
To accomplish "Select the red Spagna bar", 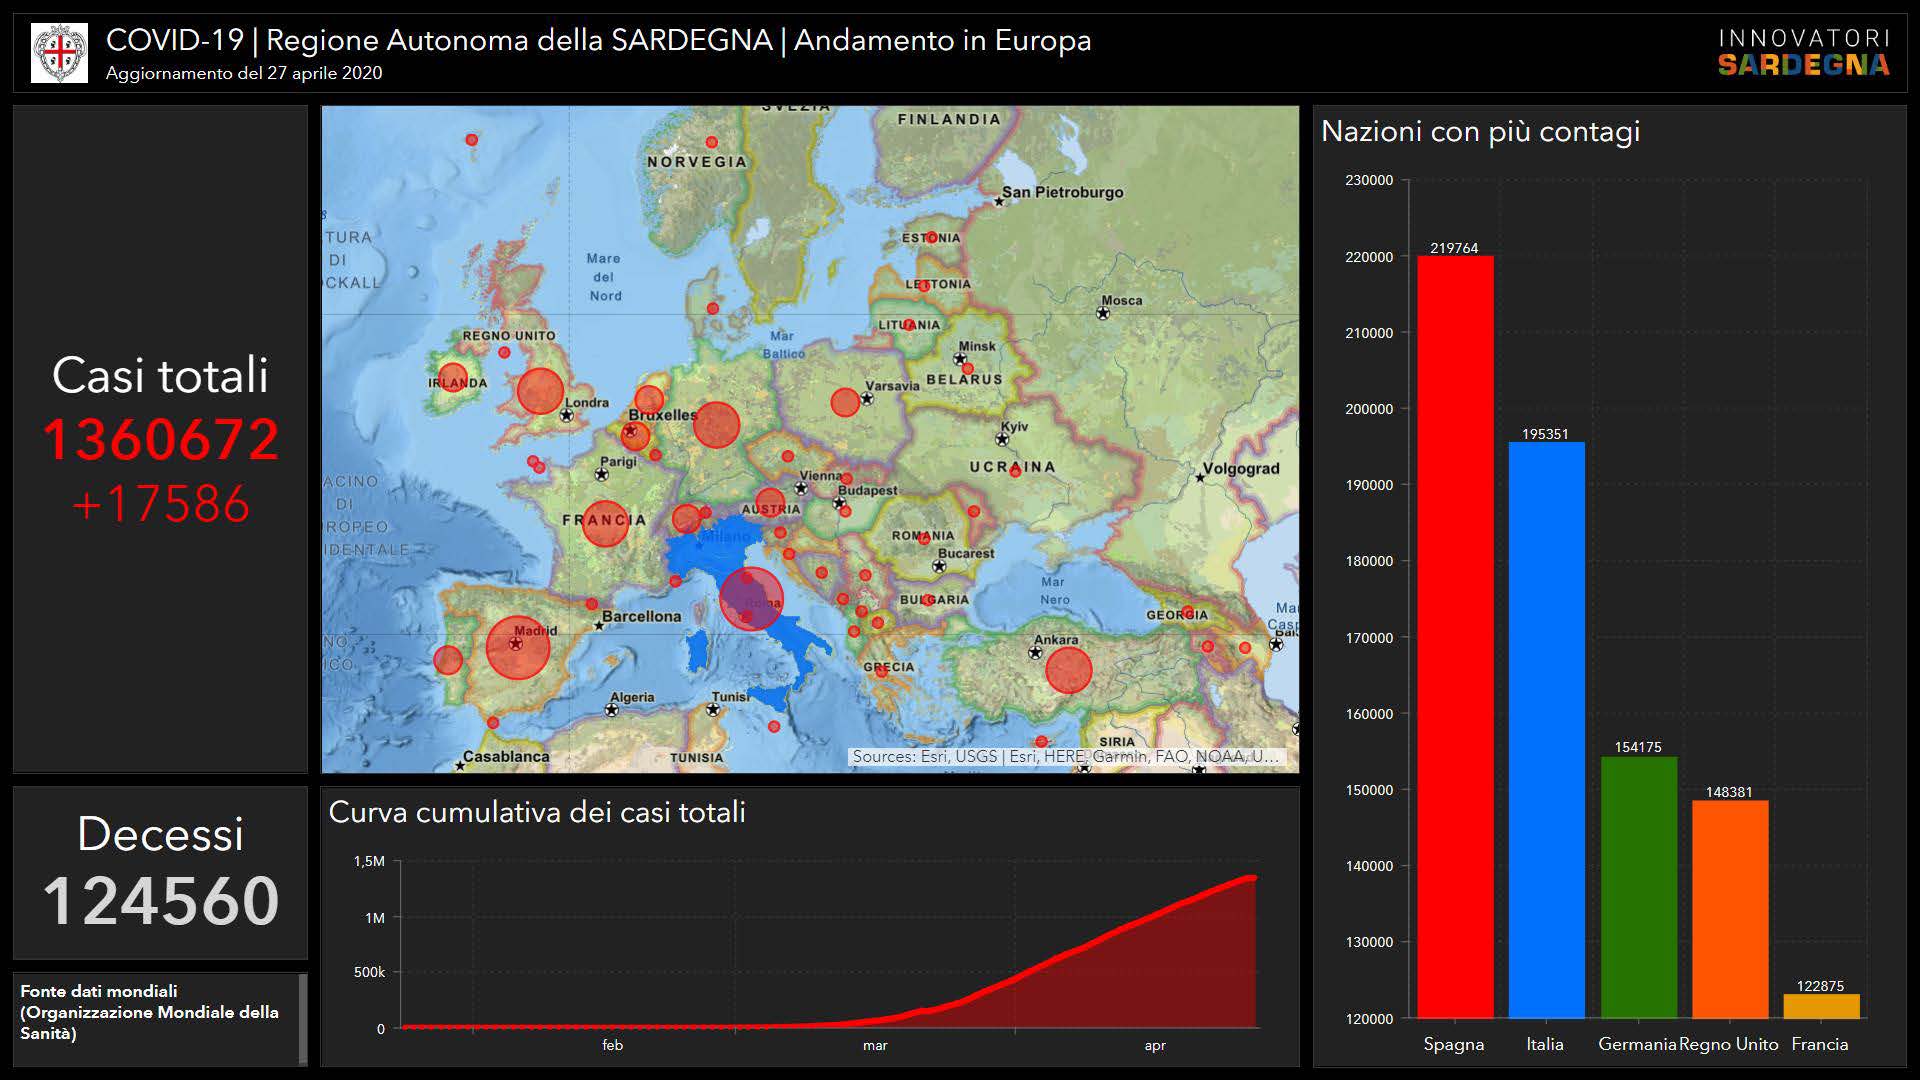I will coord(1455,636).
